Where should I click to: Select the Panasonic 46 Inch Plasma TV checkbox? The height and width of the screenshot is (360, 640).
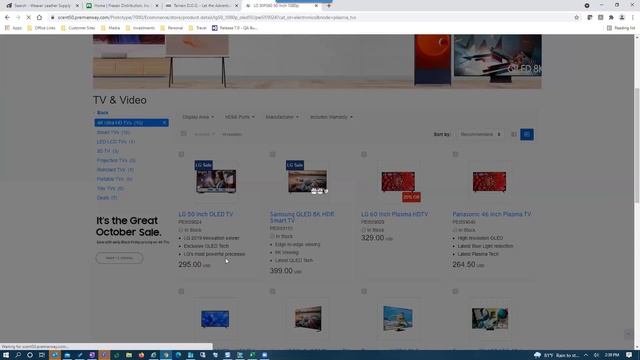456,154
